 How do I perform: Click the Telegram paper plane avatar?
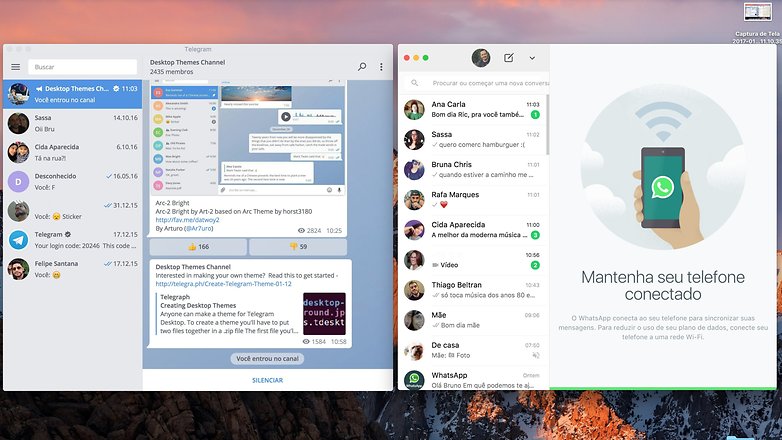[x=18, y=240]
